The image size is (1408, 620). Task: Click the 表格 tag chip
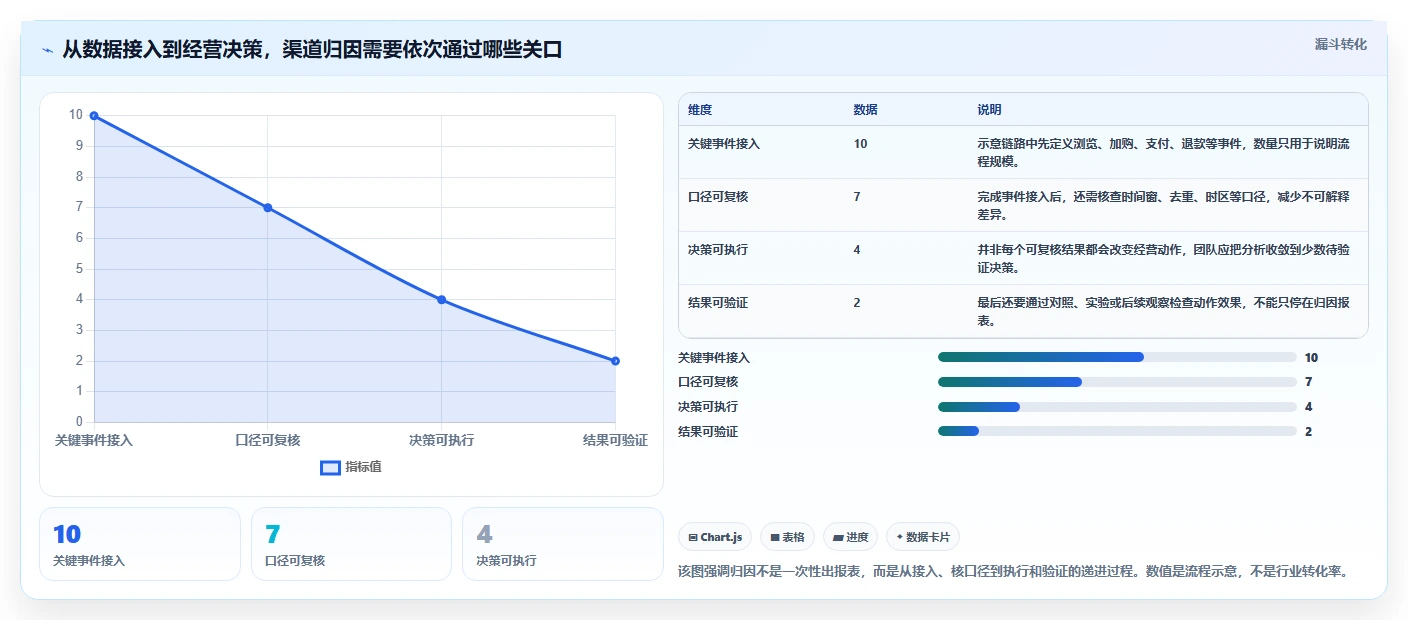788,537
